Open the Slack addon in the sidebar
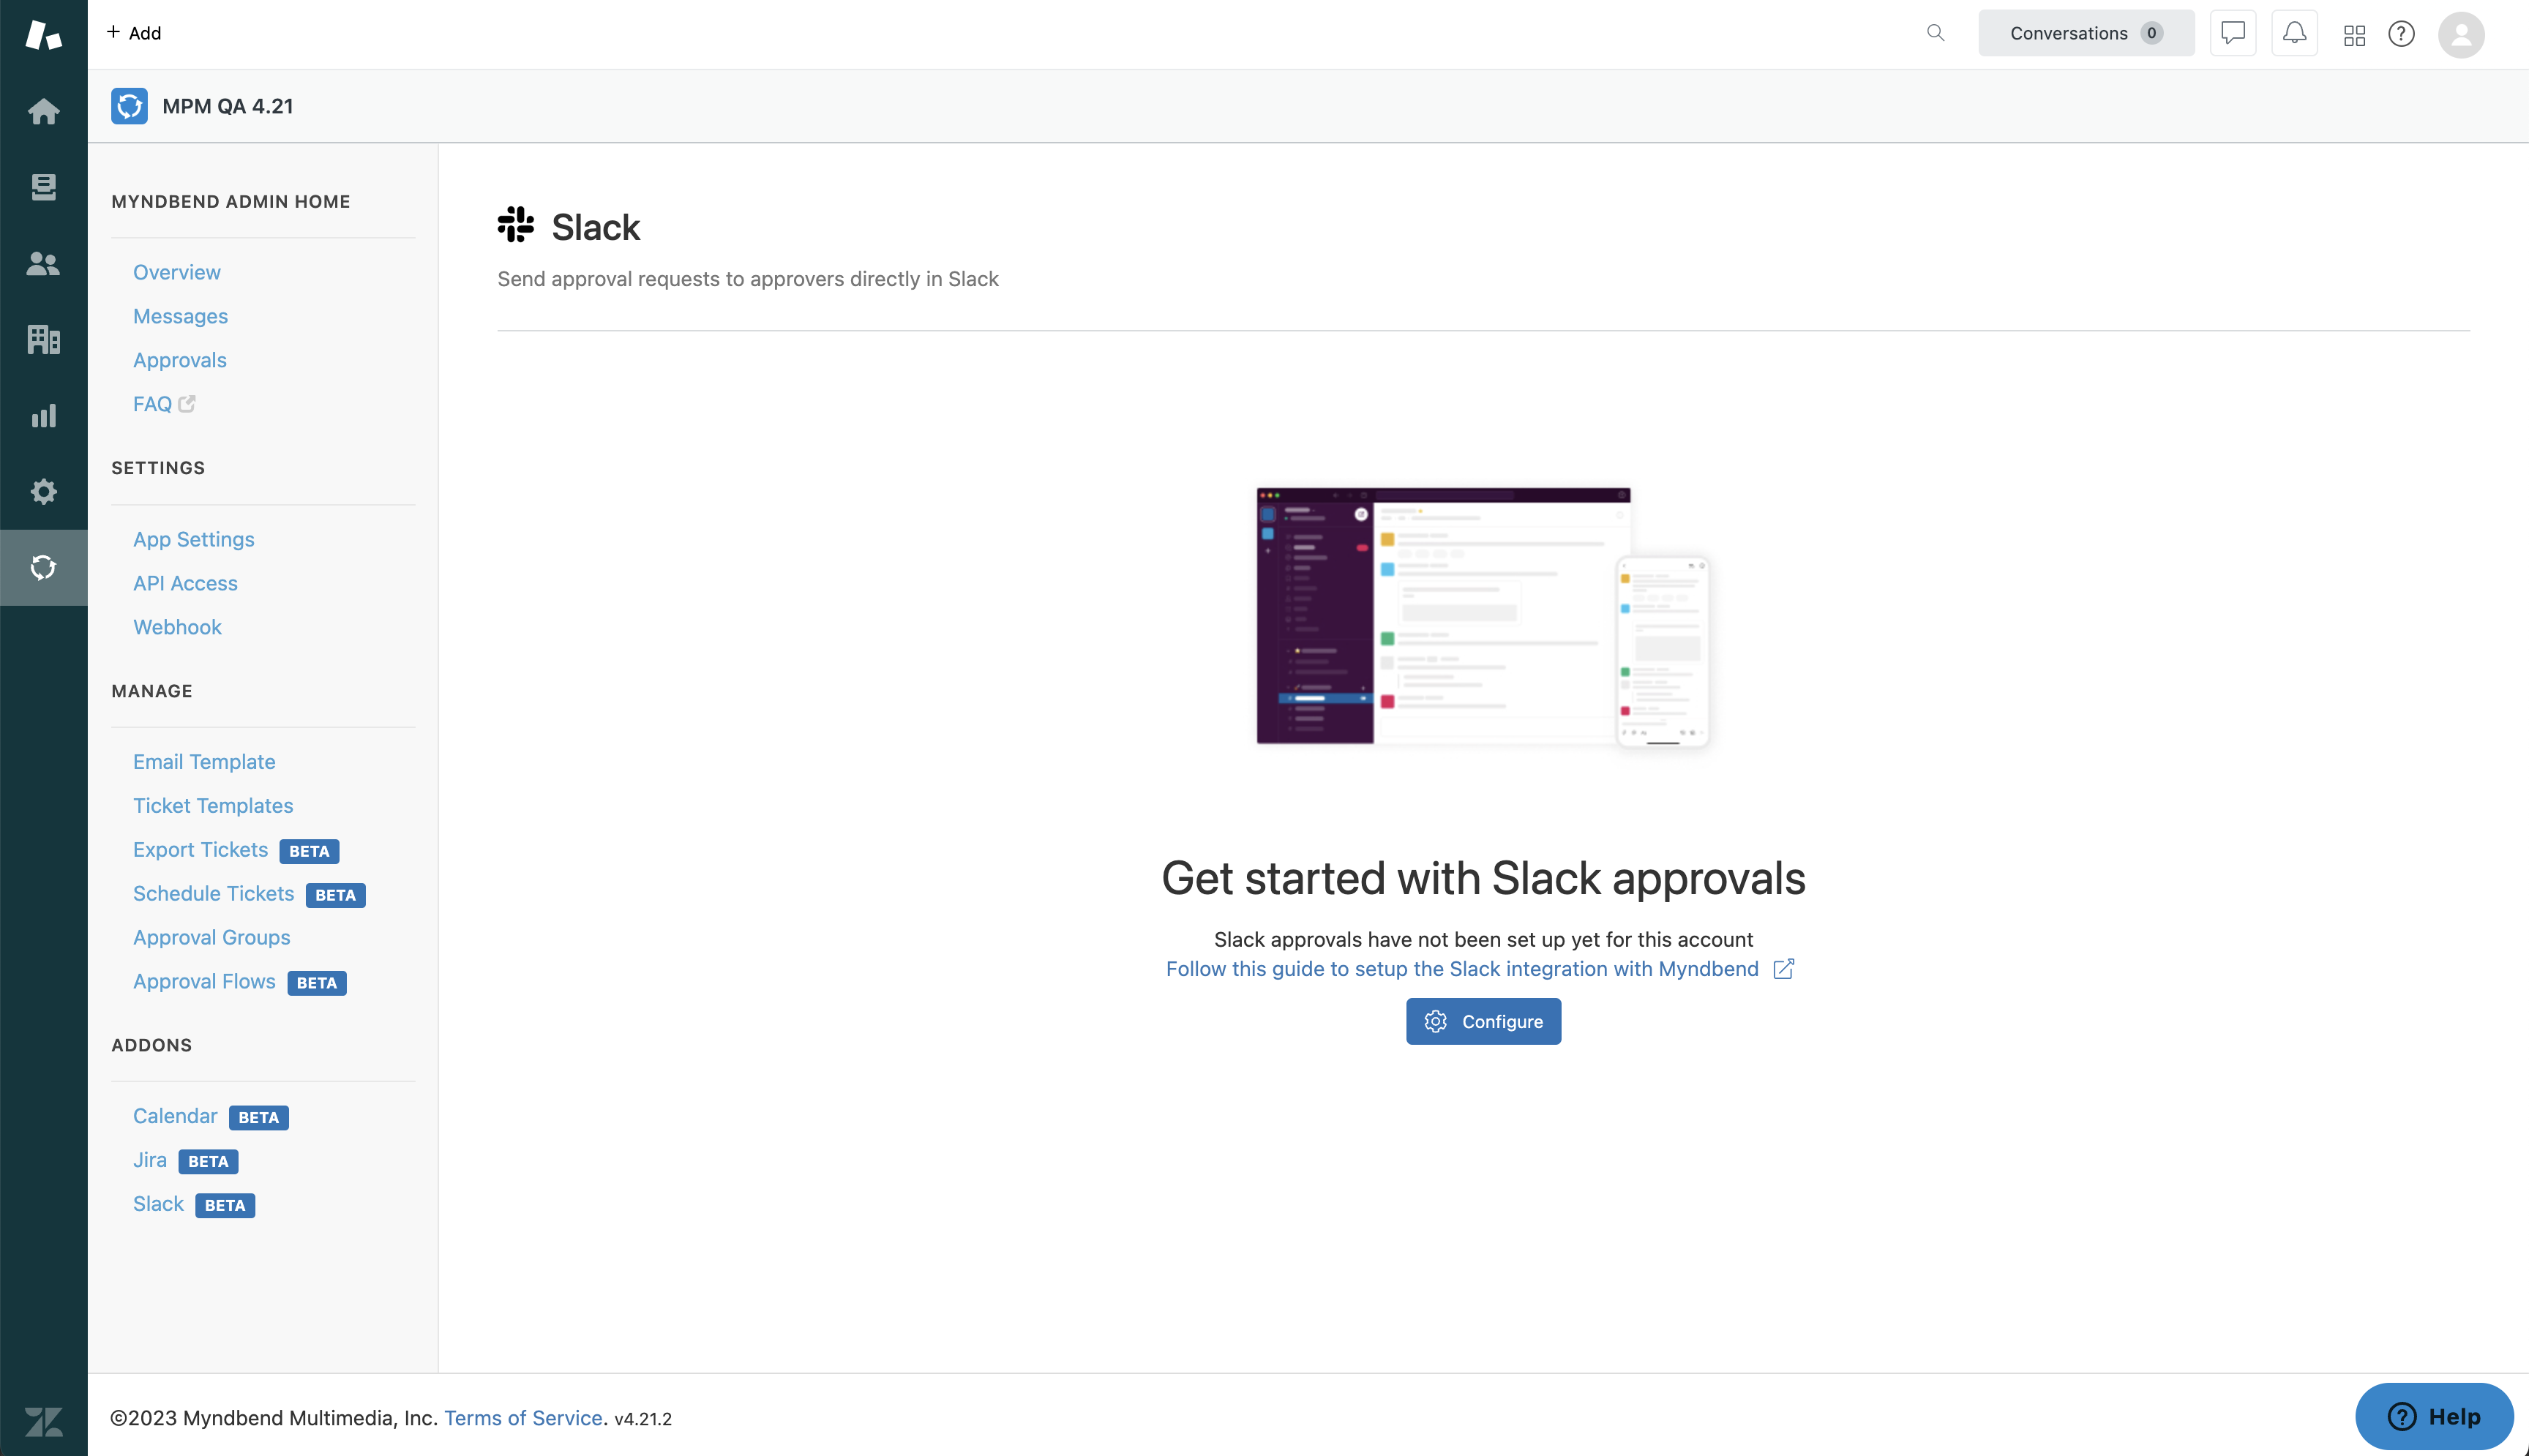The height and width of the screenshot is (1456, 2529). click(x=158, y=1204)
